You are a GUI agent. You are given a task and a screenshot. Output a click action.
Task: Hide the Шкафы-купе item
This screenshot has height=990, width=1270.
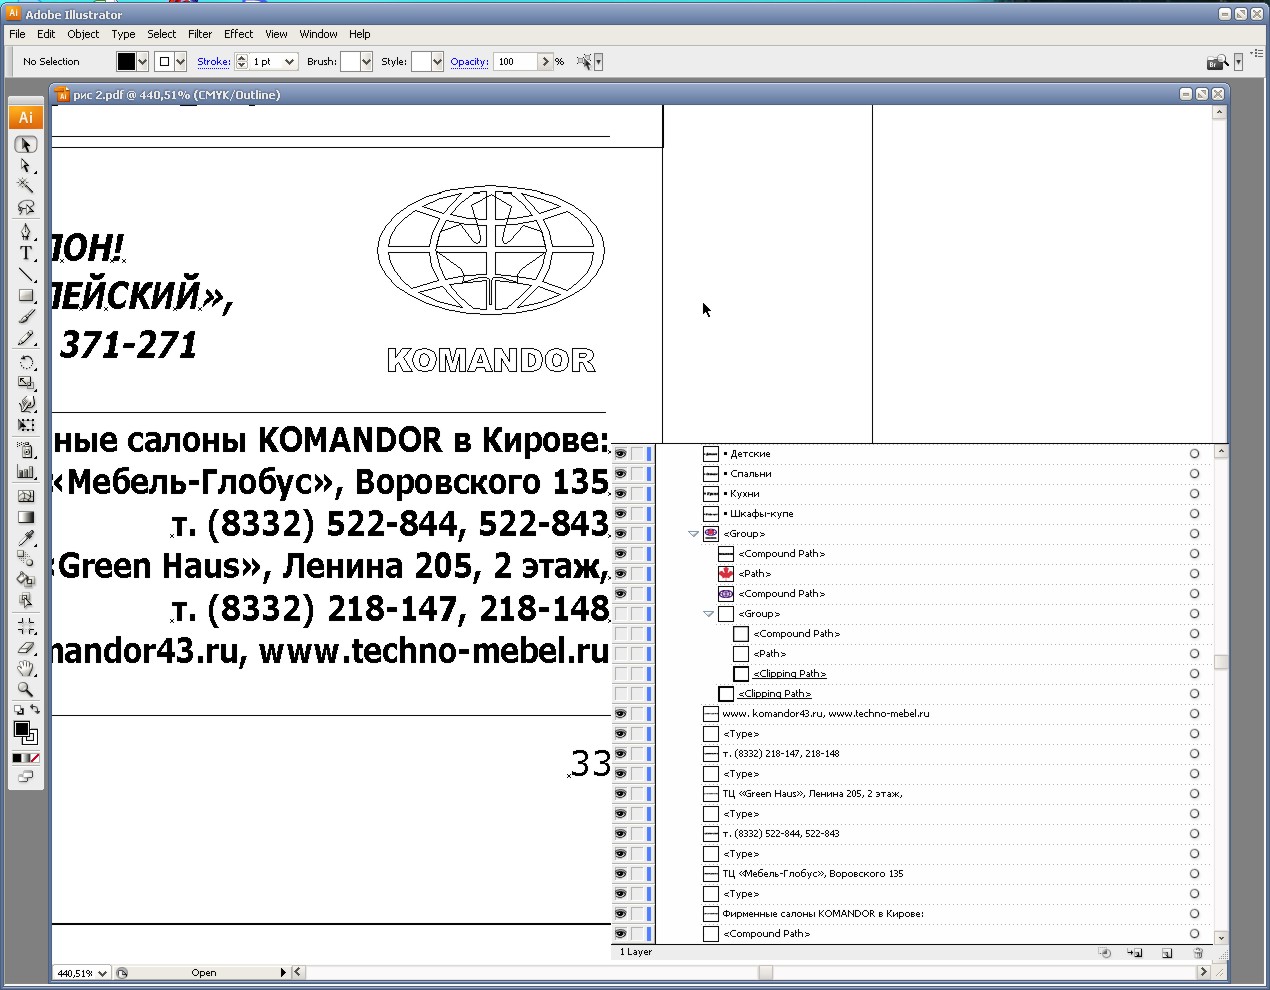[x=620, y=514]
